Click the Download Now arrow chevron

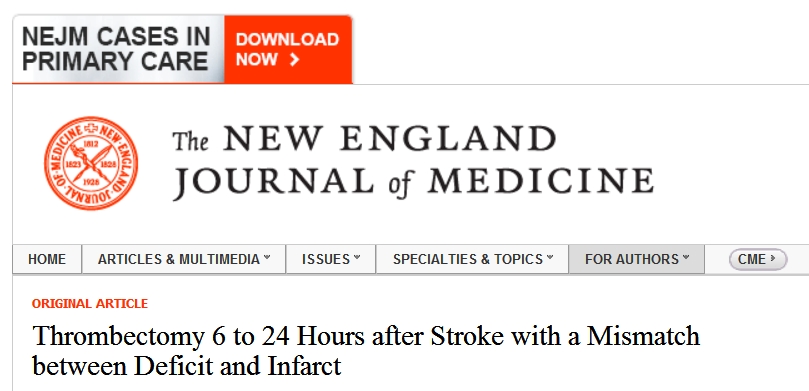[295, 60]
